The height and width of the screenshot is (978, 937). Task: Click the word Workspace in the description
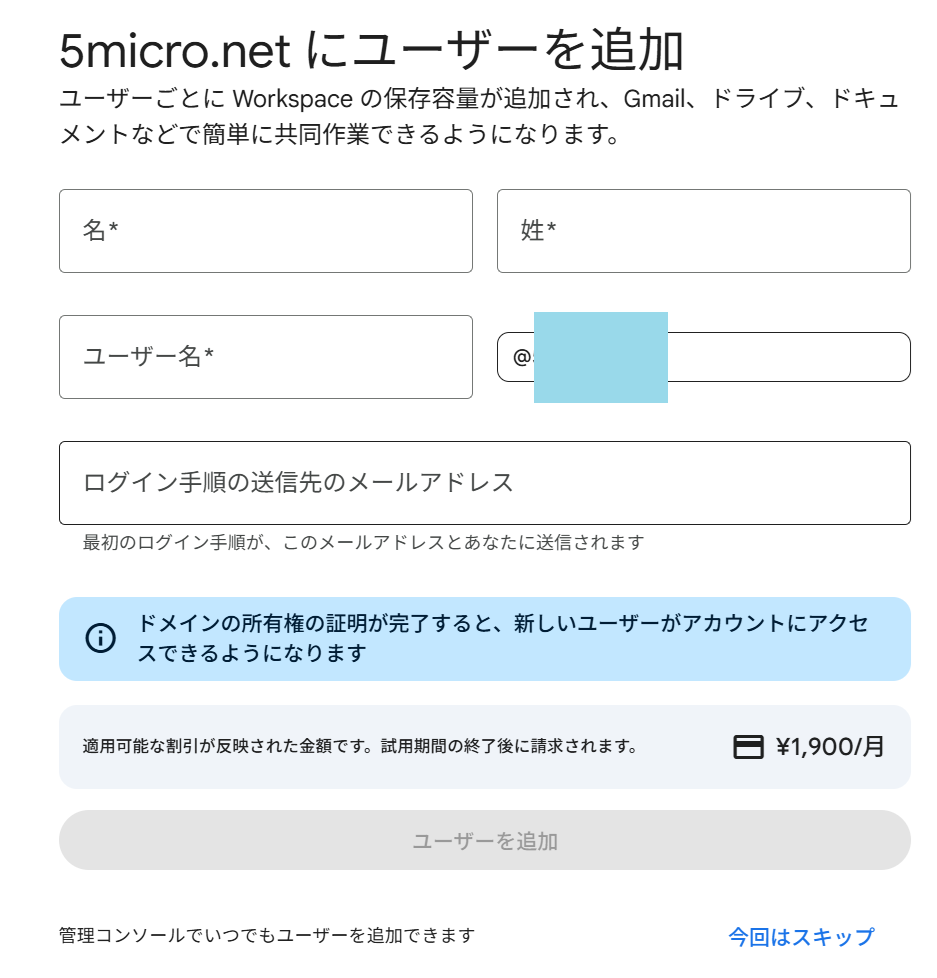292,100
